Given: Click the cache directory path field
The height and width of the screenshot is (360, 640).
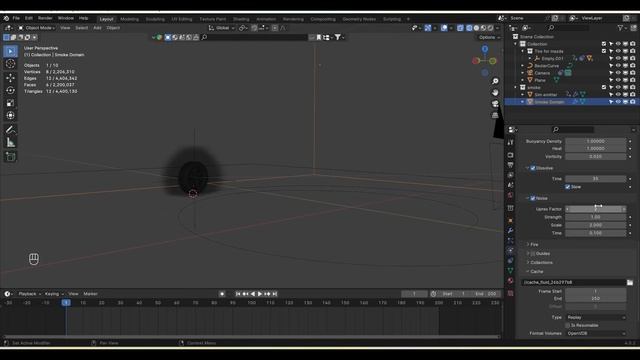Looking at the screenshot, I should pyautogui.click(x=573, y=282).
